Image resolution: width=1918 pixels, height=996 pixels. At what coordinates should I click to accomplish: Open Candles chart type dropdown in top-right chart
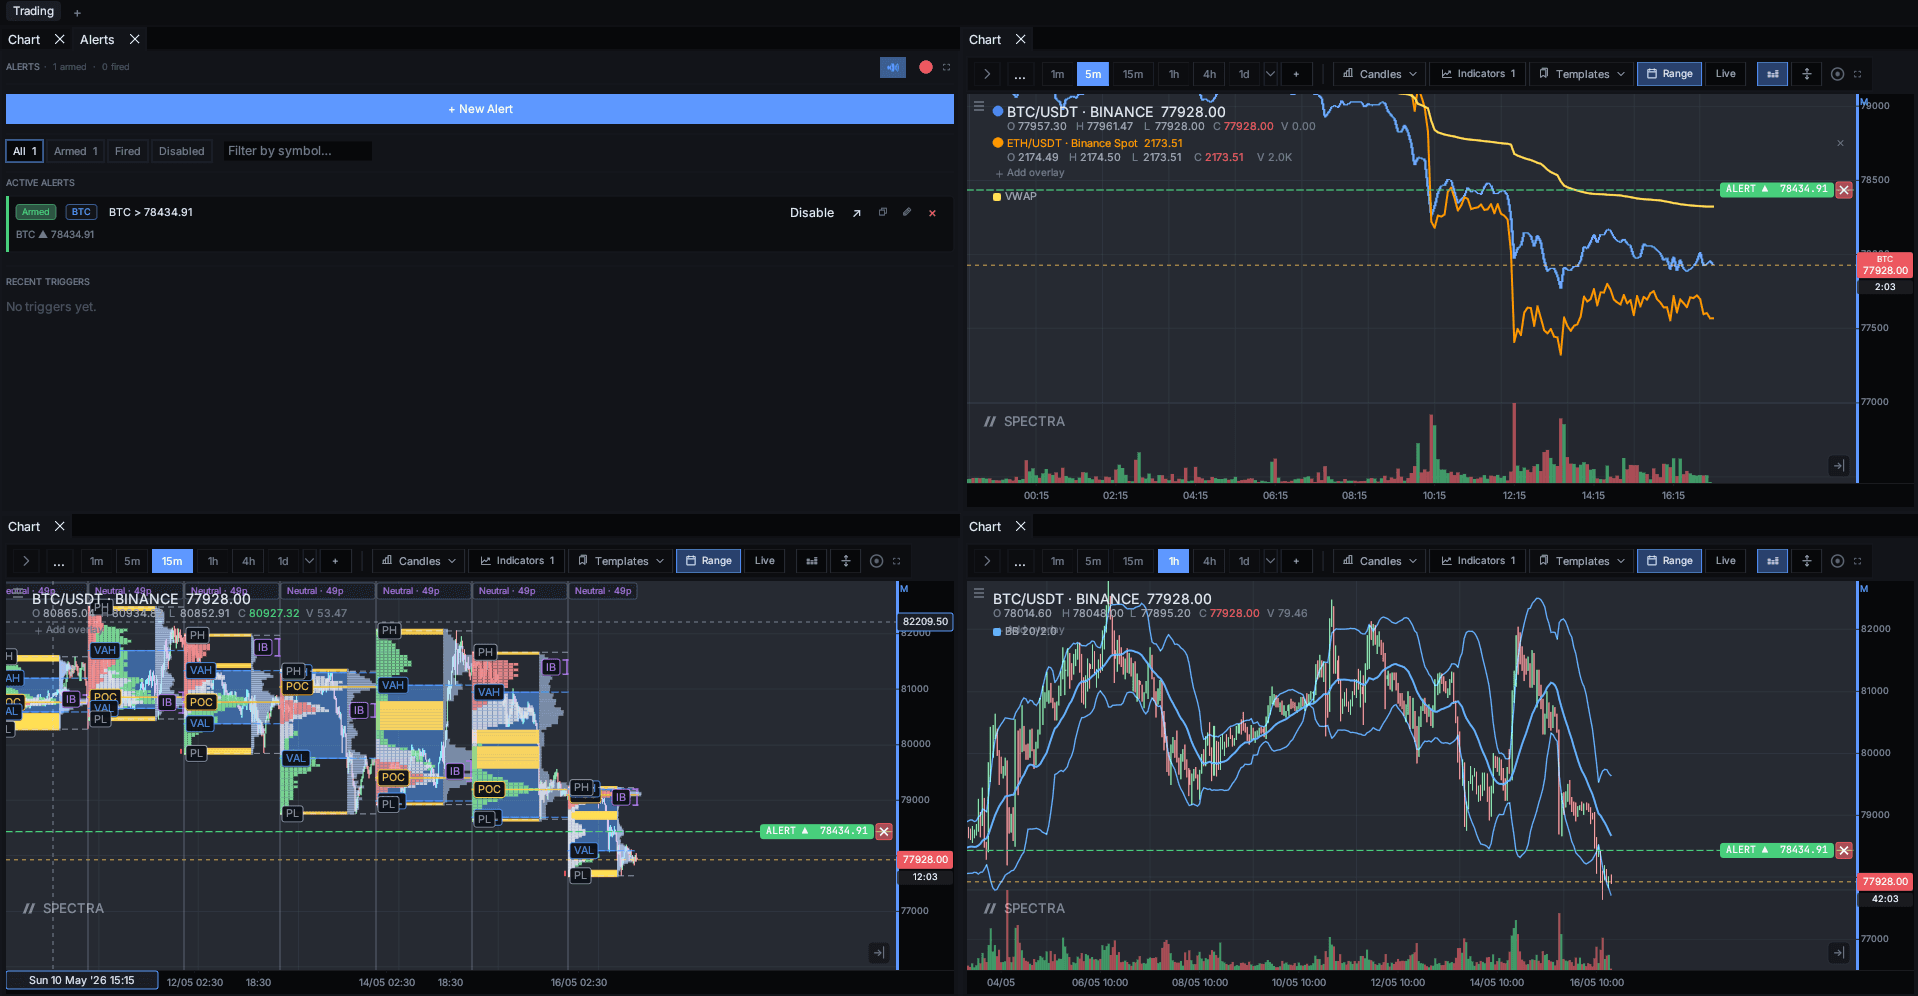[1379, 74]
